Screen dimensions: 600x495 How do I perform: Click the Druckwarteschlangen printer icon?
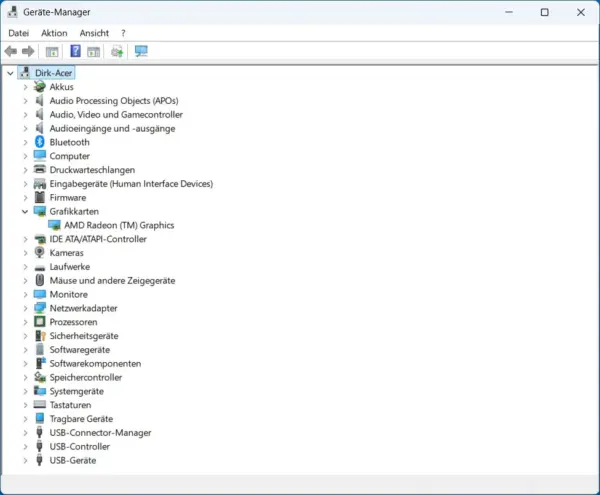tap(39, 169)
